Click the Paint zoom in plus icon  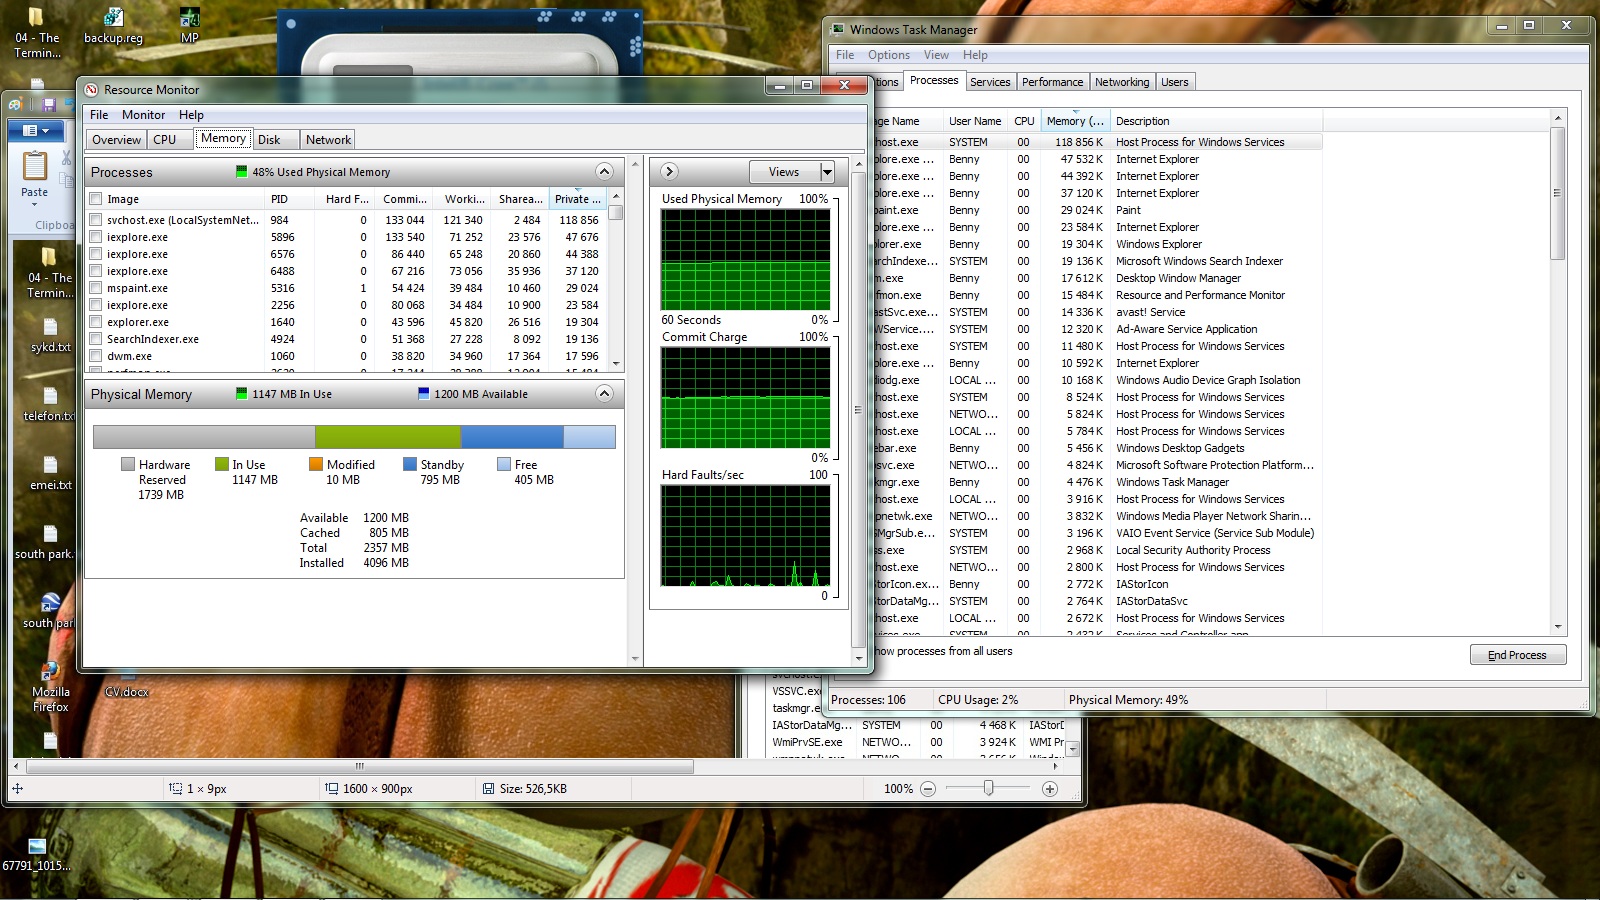[1050, 789]
